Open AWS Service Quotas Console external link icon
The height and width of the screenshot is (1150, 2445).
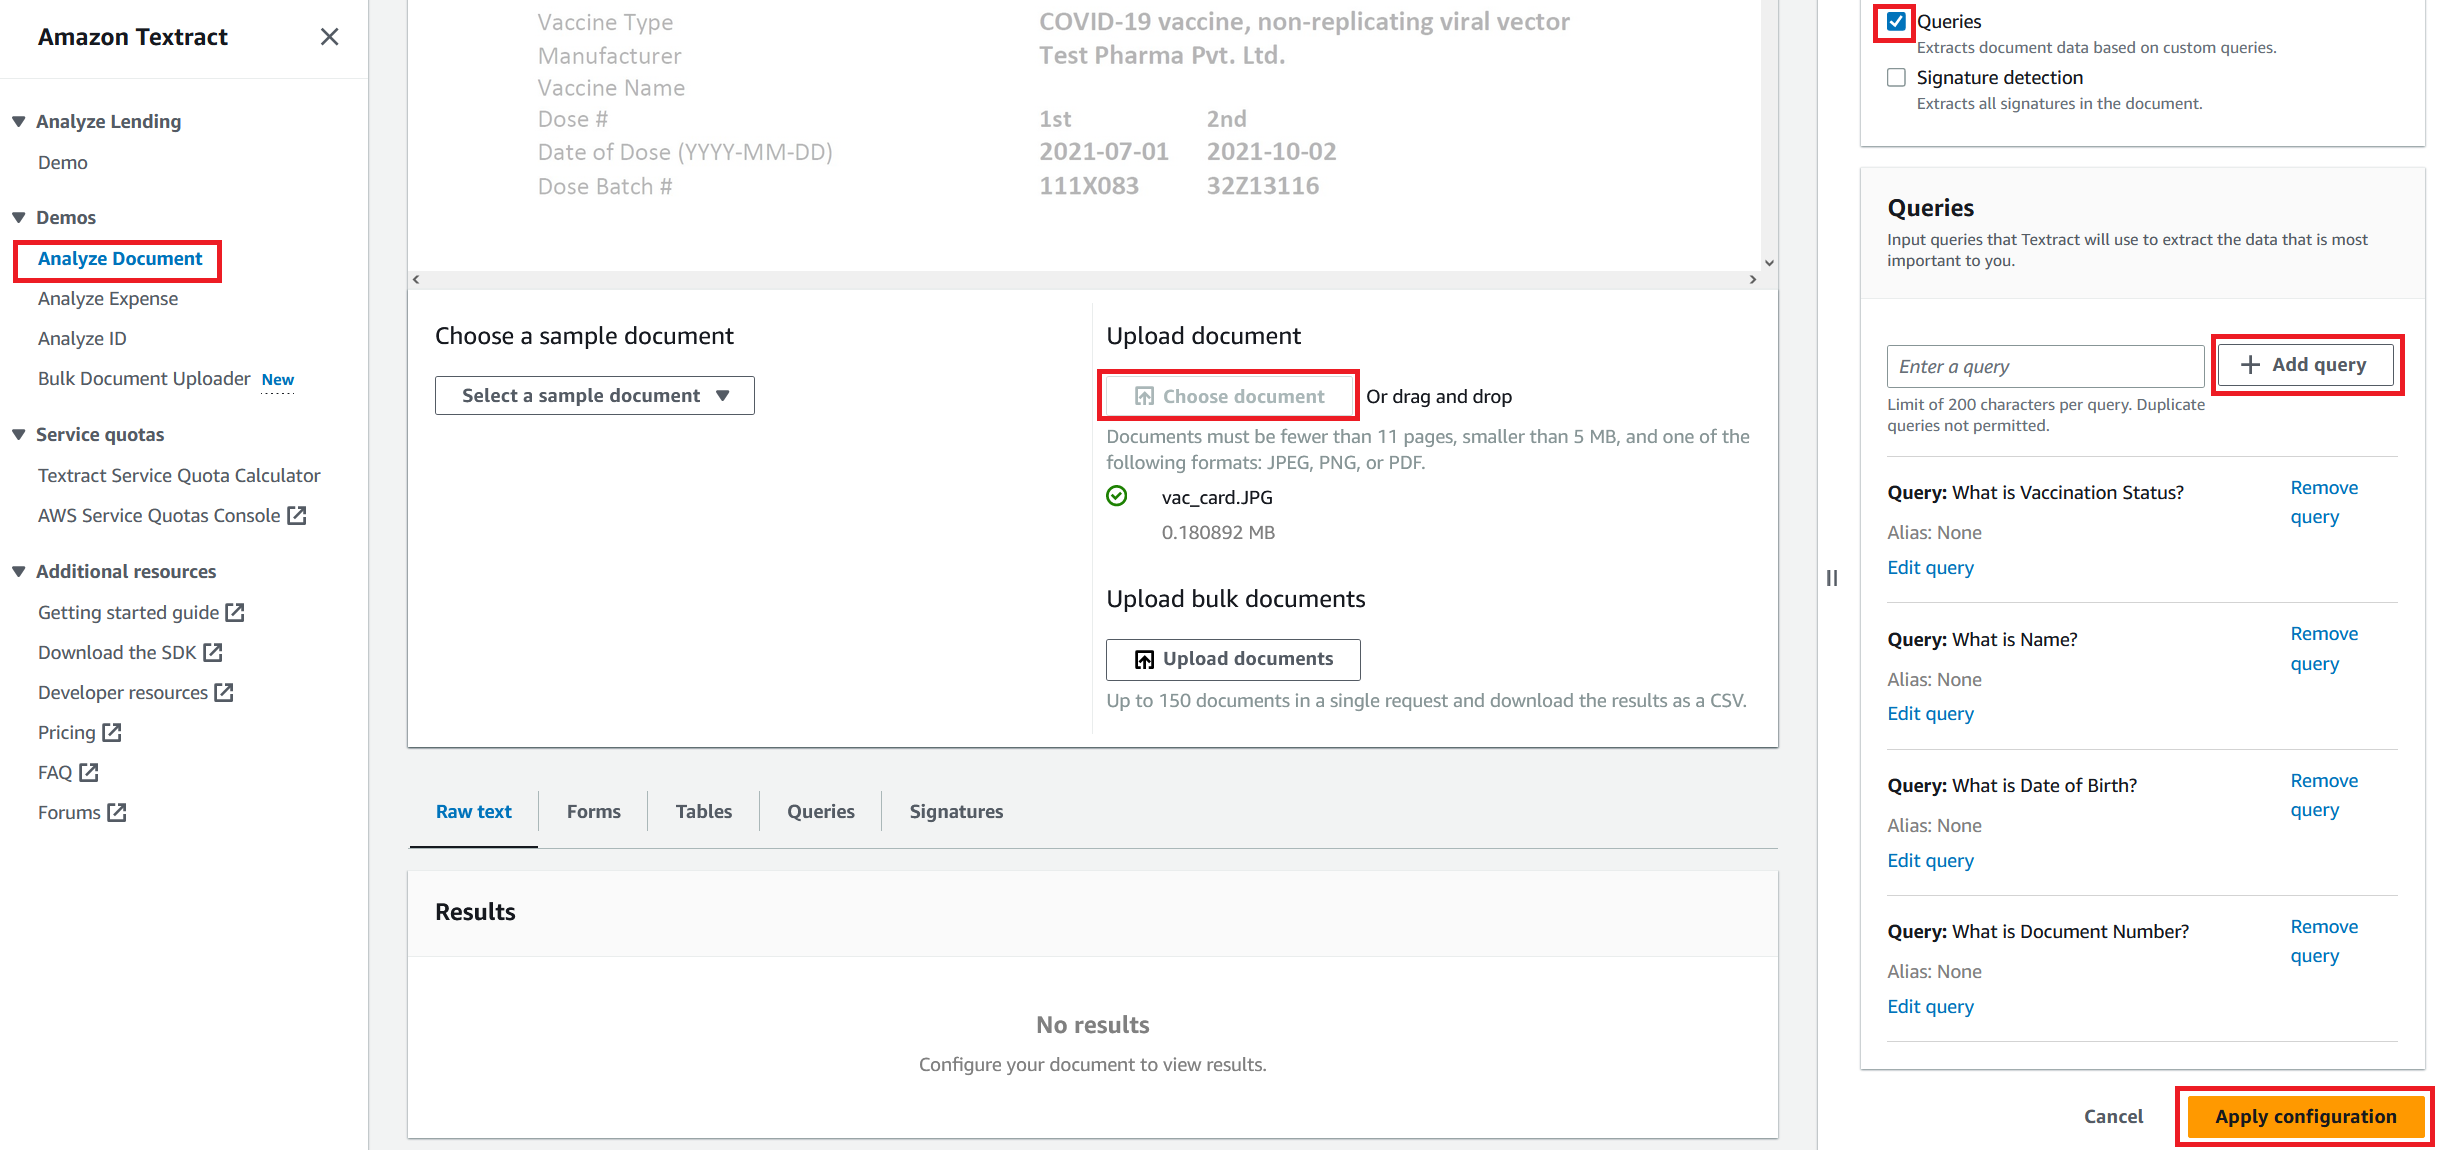pyautogui.click(x=297, y=515)
